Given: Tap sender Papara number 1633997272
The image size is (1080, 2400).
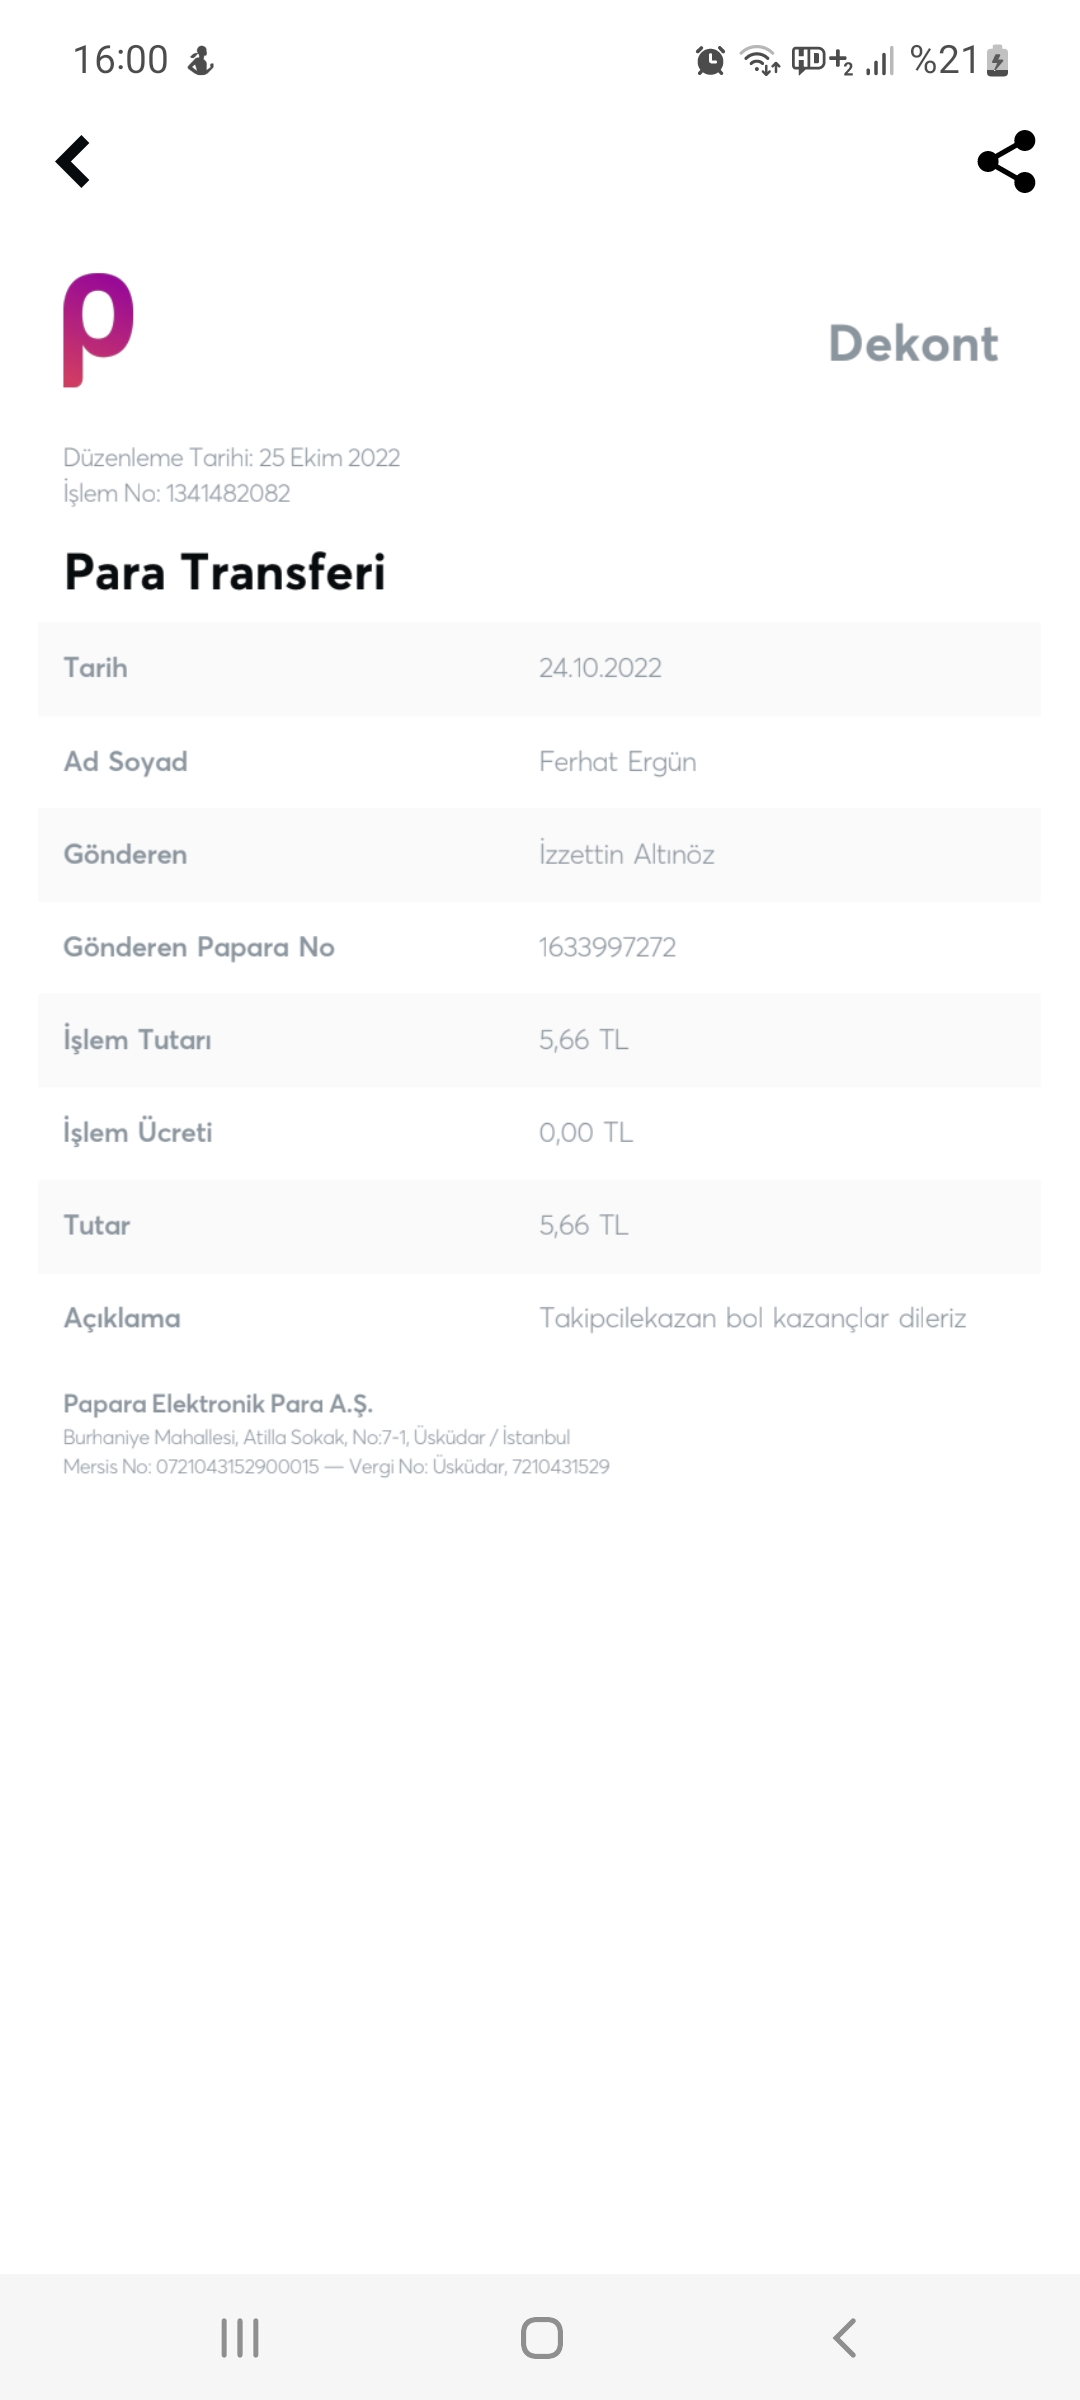Looking at the screenshot, I should coord(607,947).
